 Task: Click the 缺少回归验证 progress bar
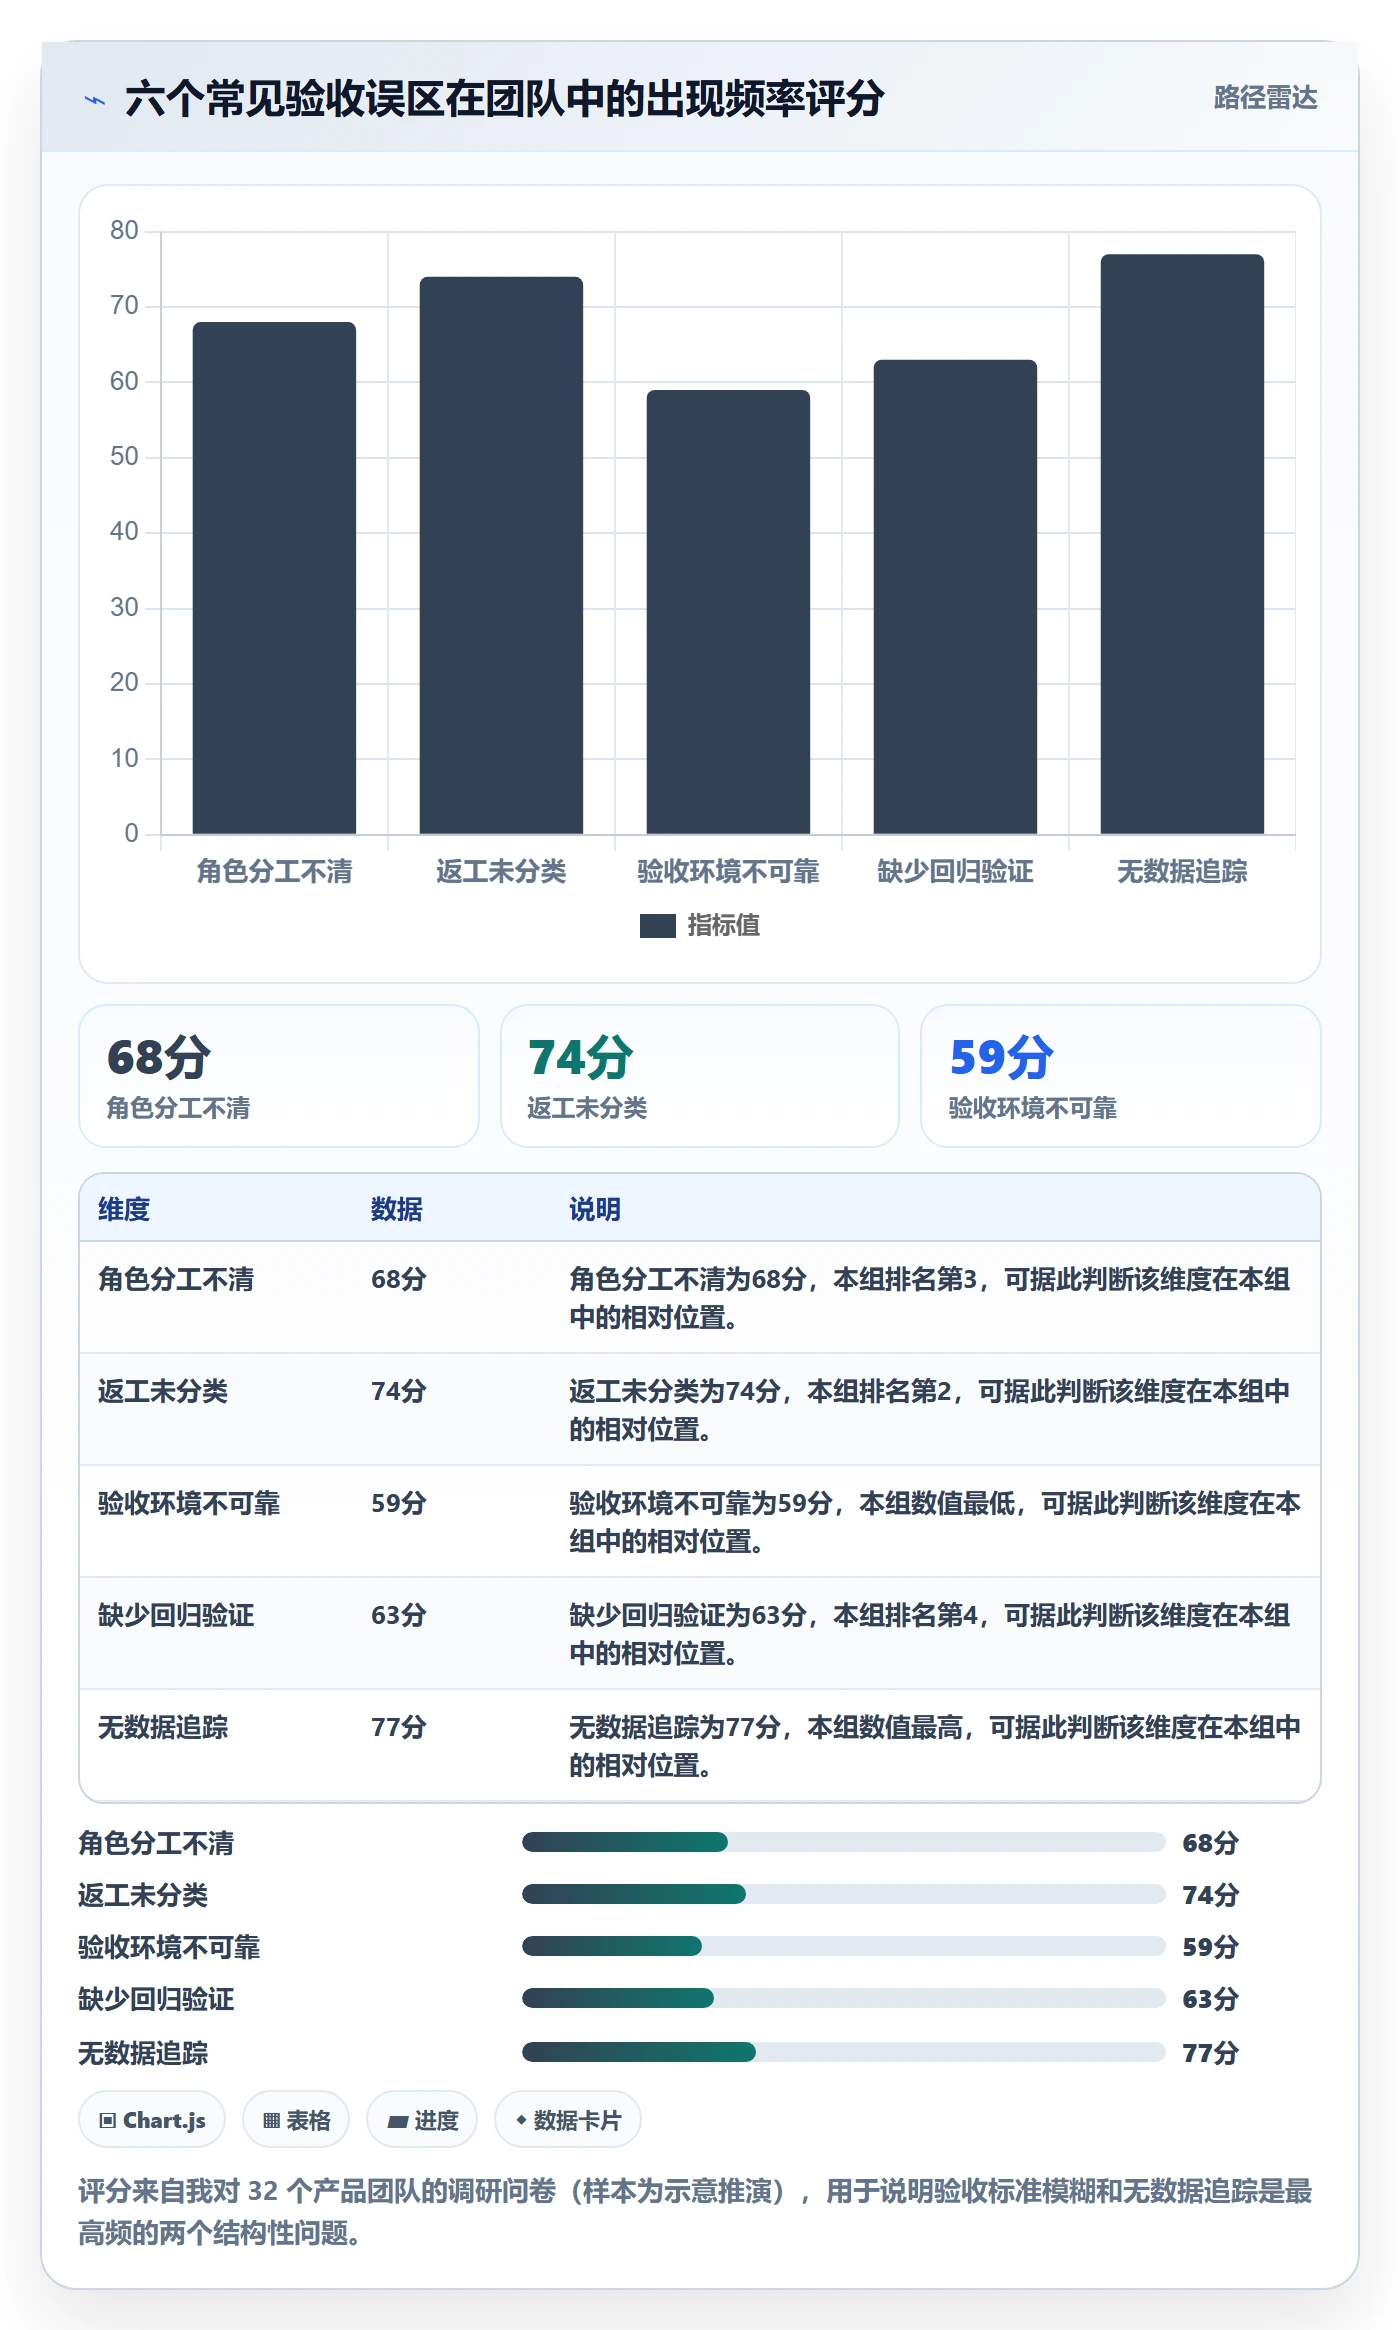843,1998
